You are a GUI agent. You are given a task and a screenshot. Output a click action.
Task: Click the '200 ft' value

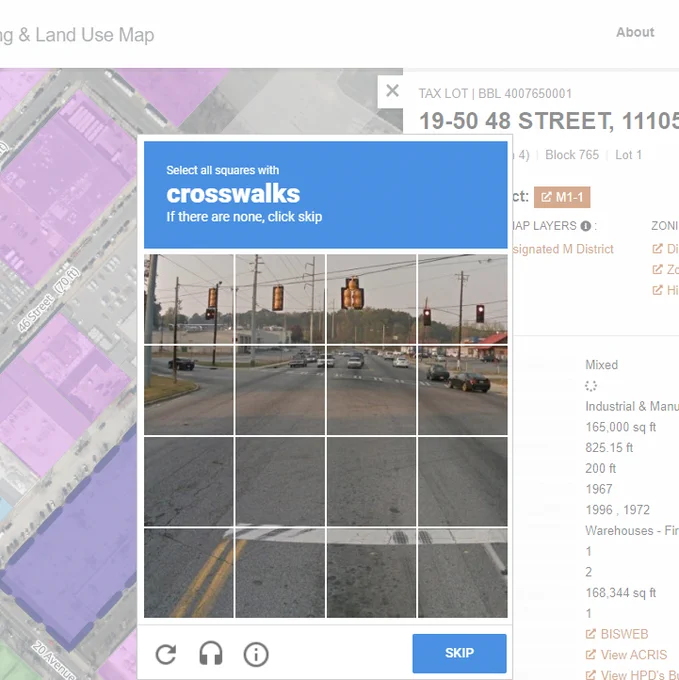click(x=601, y=468)
